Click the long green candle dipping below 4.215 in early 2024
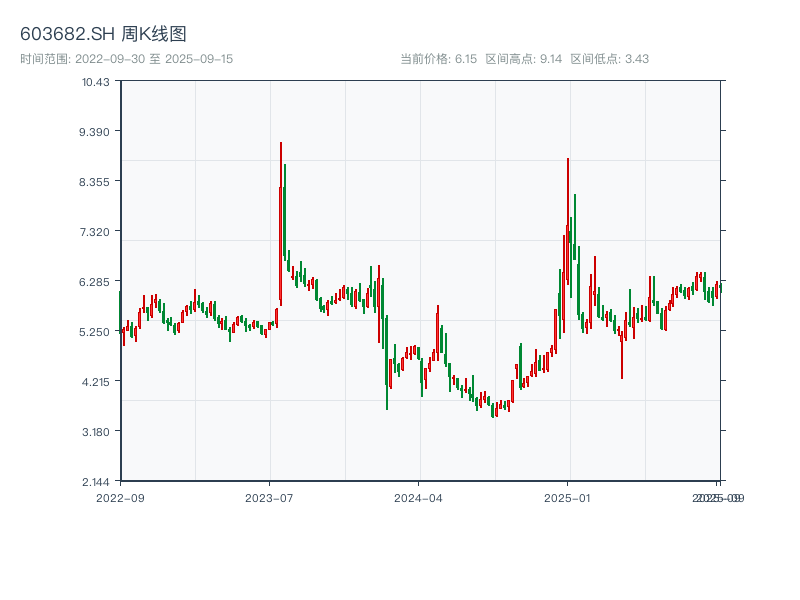This screenshot has width=800, height=600. coord(387,362)
